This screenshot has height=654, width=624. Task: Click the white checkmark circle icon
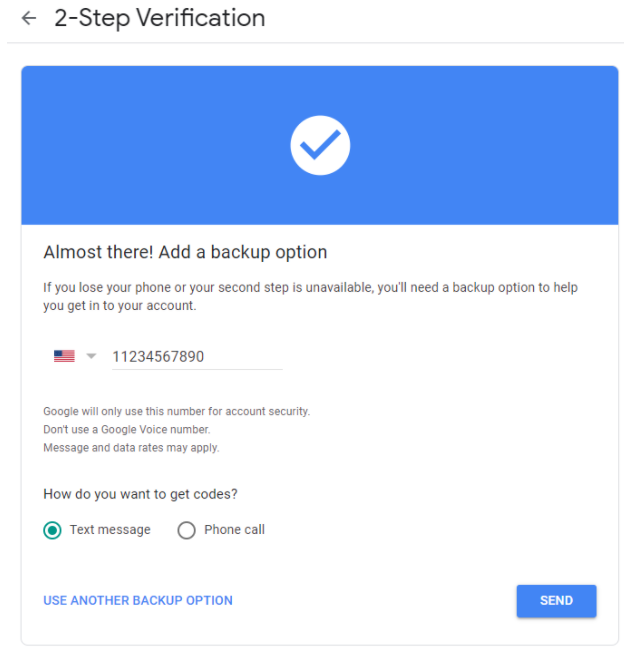click(320, 146)
